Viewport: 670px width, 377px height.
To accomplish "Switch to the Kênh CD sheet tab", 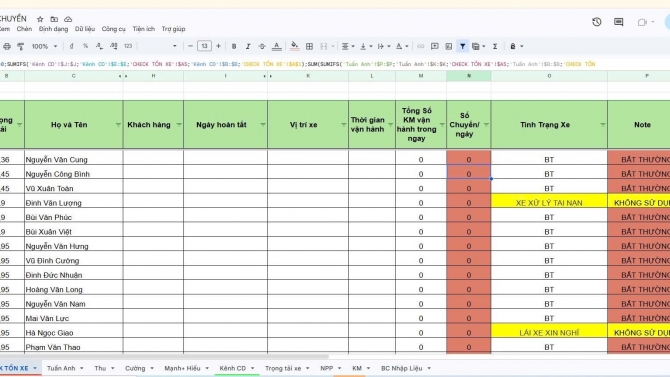I will (x=233, y=368).
